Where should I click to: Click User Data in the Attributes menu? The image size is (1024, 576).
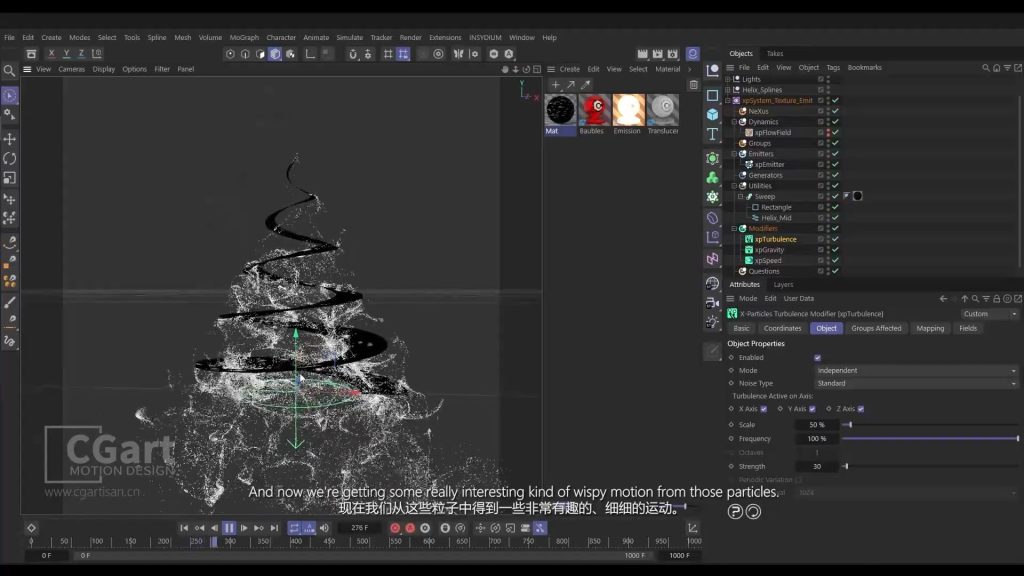click(799, 298)
